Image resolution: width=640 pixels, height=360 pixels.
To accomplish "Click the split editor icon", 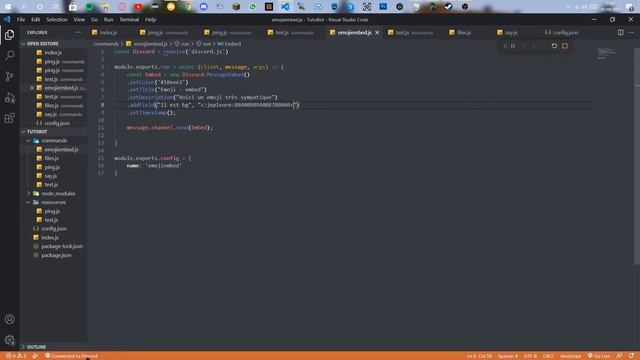I will click(x=620, y=32).
